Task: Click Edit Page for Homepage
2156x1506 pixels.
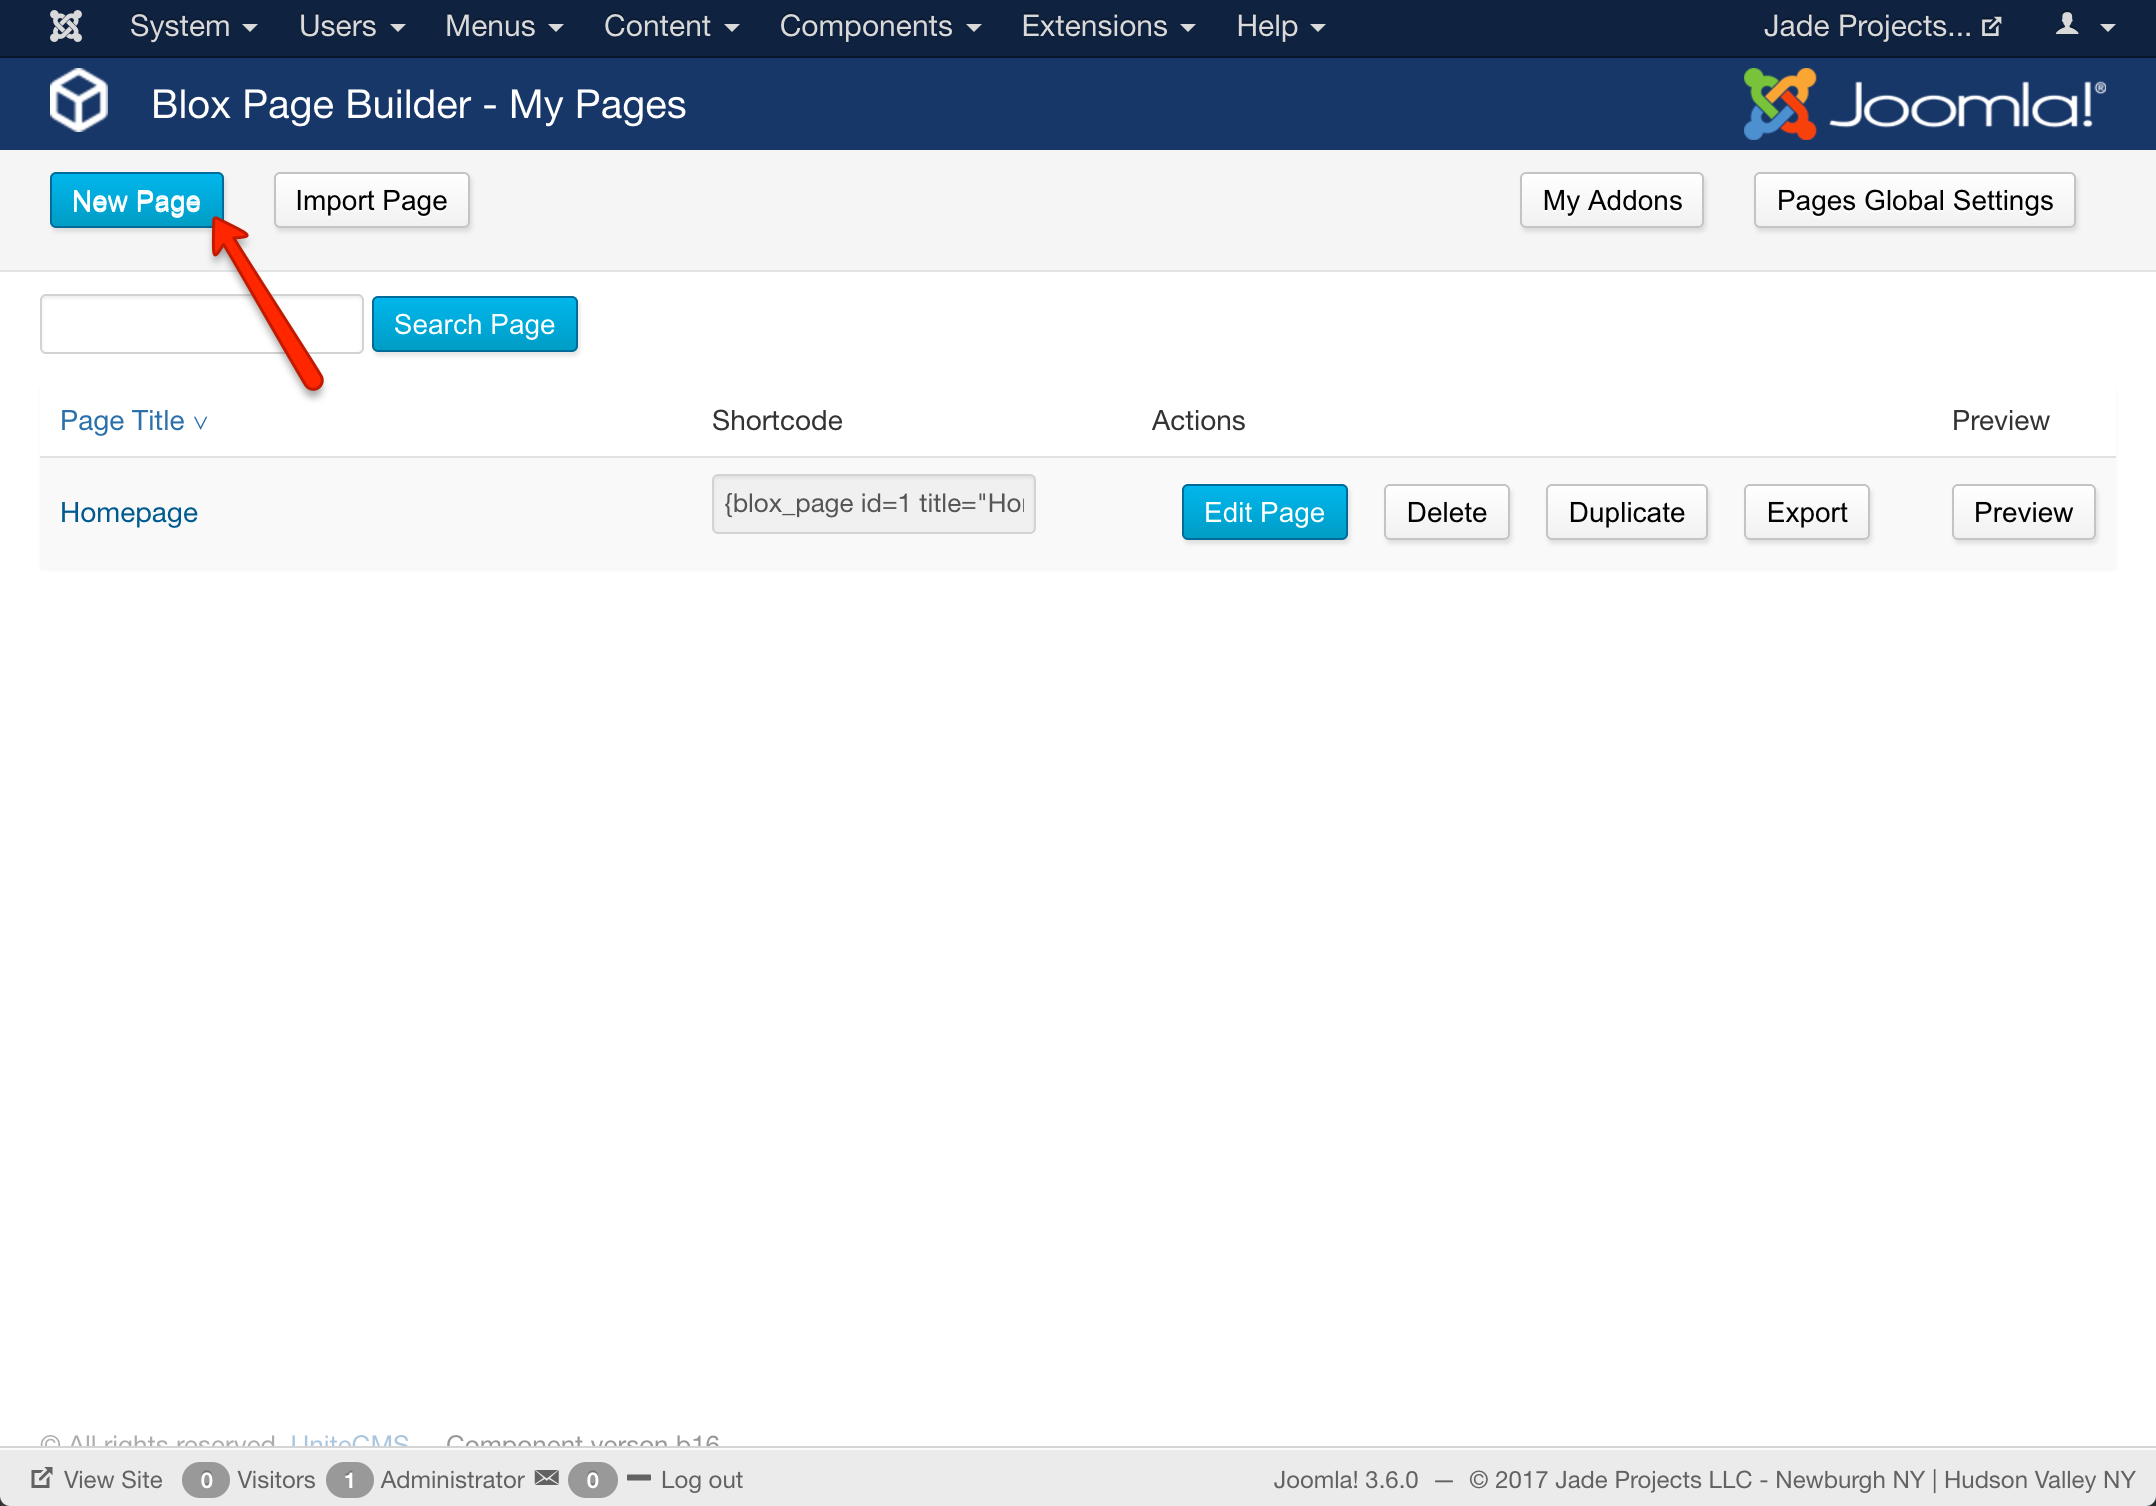Action: pos(1264,512)
